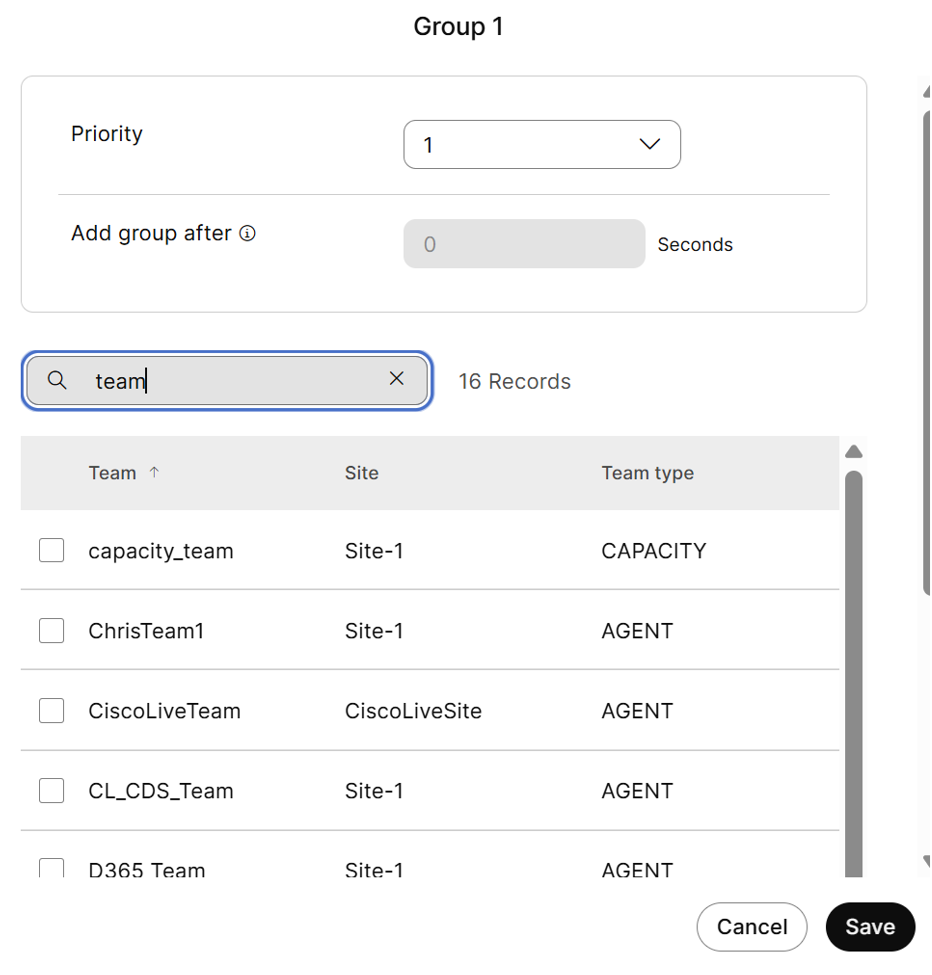
Task: Open the Priority dropdown
Action: pyautogui.click(x=541, y=145)
